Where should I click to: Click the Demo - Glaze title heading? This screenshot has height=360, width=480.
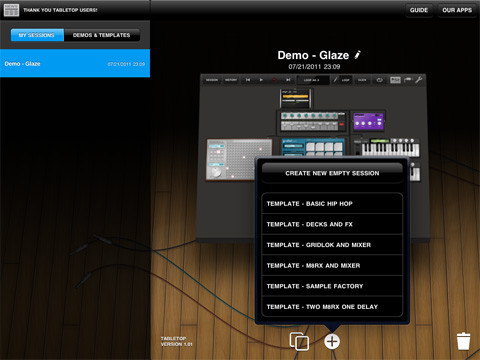pos(313,55)
